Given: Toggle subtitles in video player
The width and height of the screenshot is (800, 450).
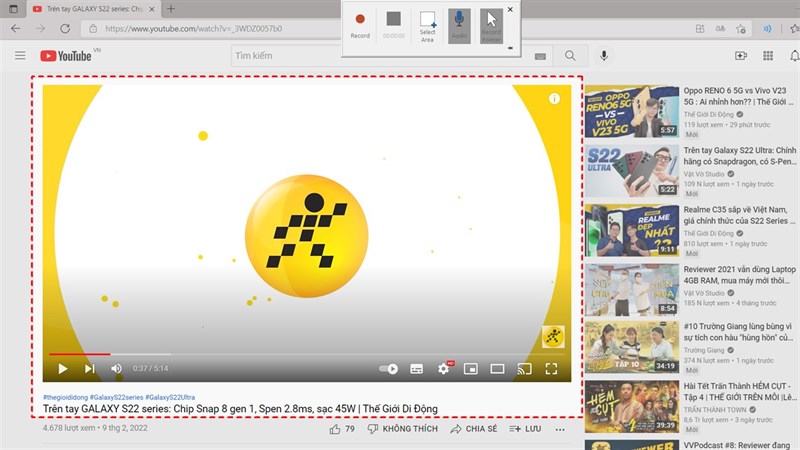Looking at the screenshot, I should [416, 368].
